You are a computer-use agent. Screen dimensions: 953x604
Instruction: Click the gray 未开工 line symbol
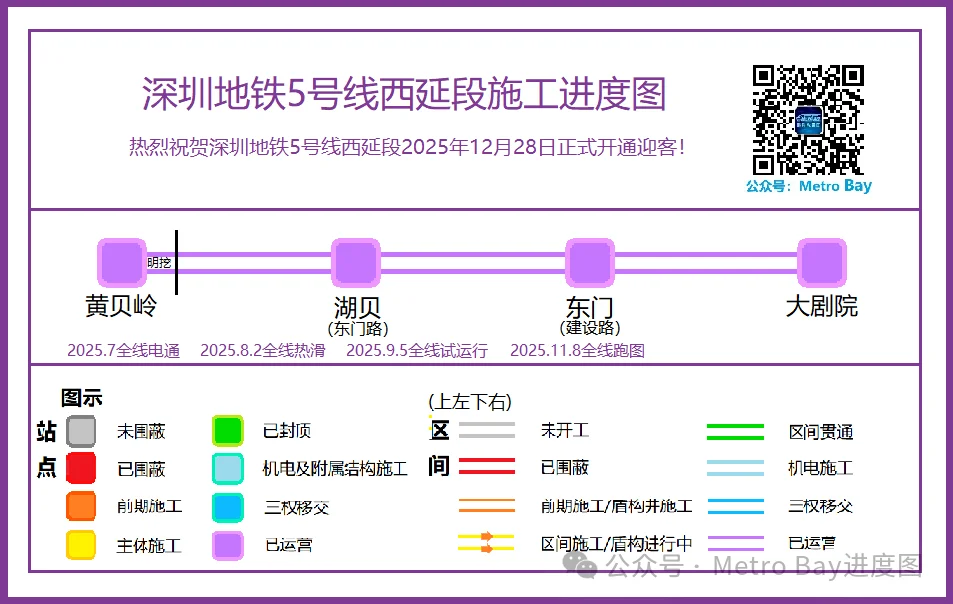tap(486, 431)
